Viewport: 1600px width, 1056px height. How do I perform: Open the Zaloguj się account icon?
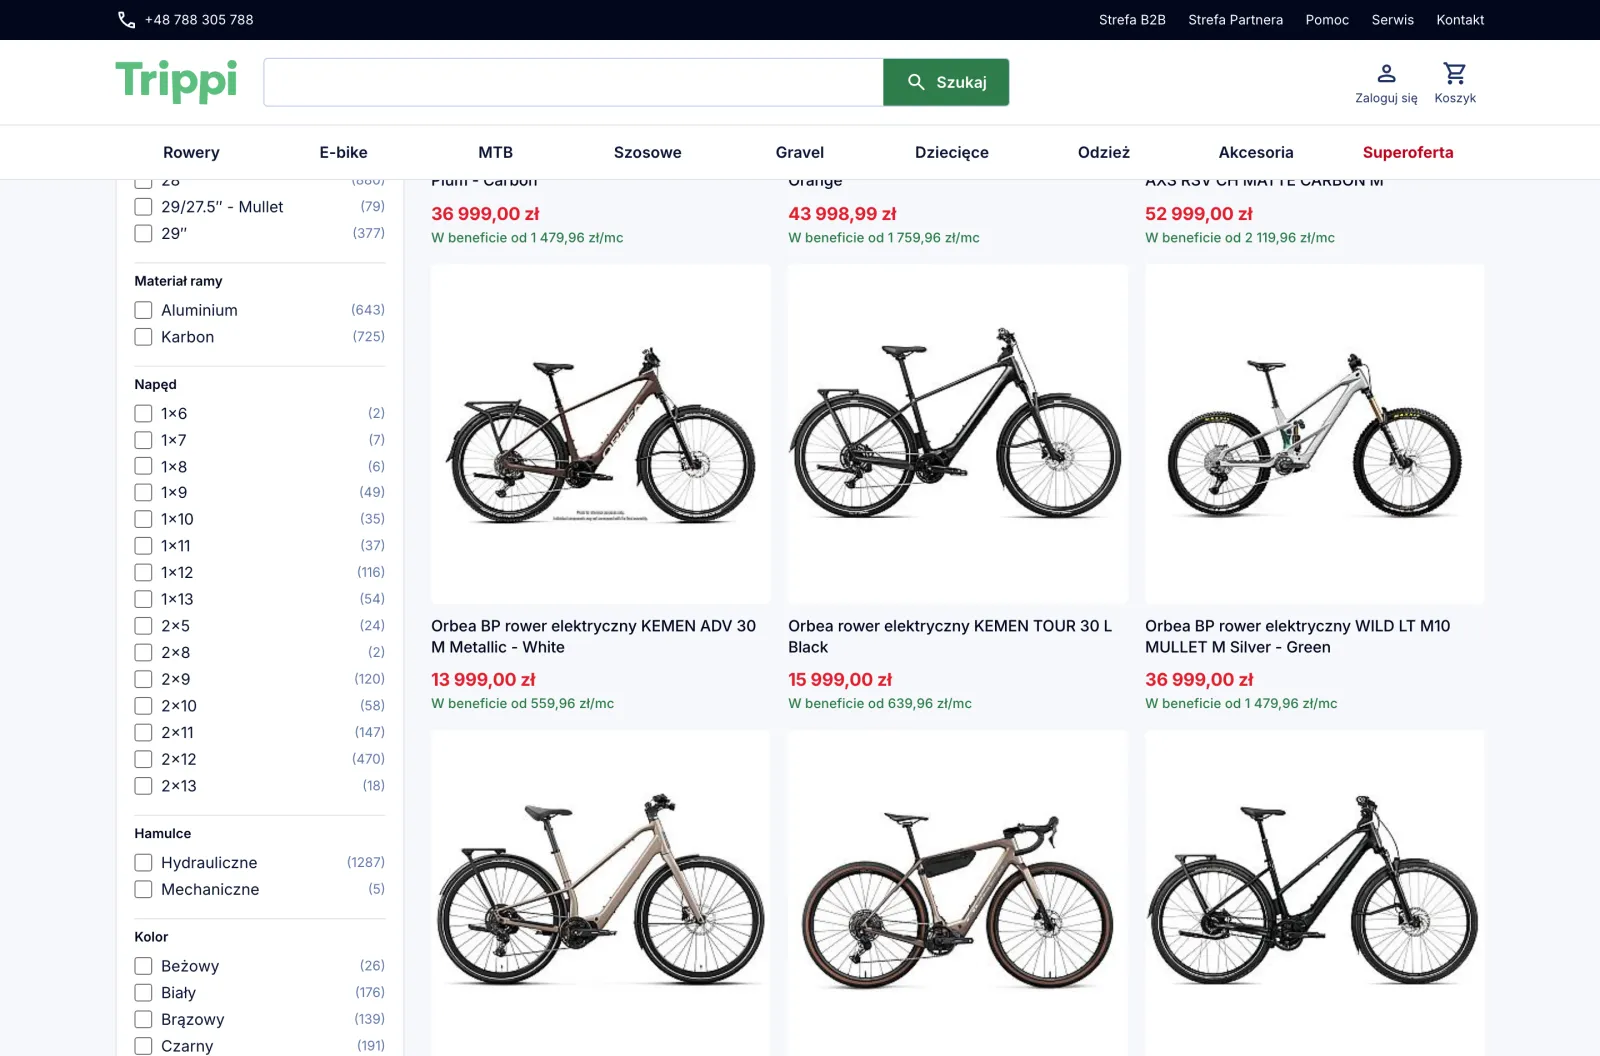1386,83
